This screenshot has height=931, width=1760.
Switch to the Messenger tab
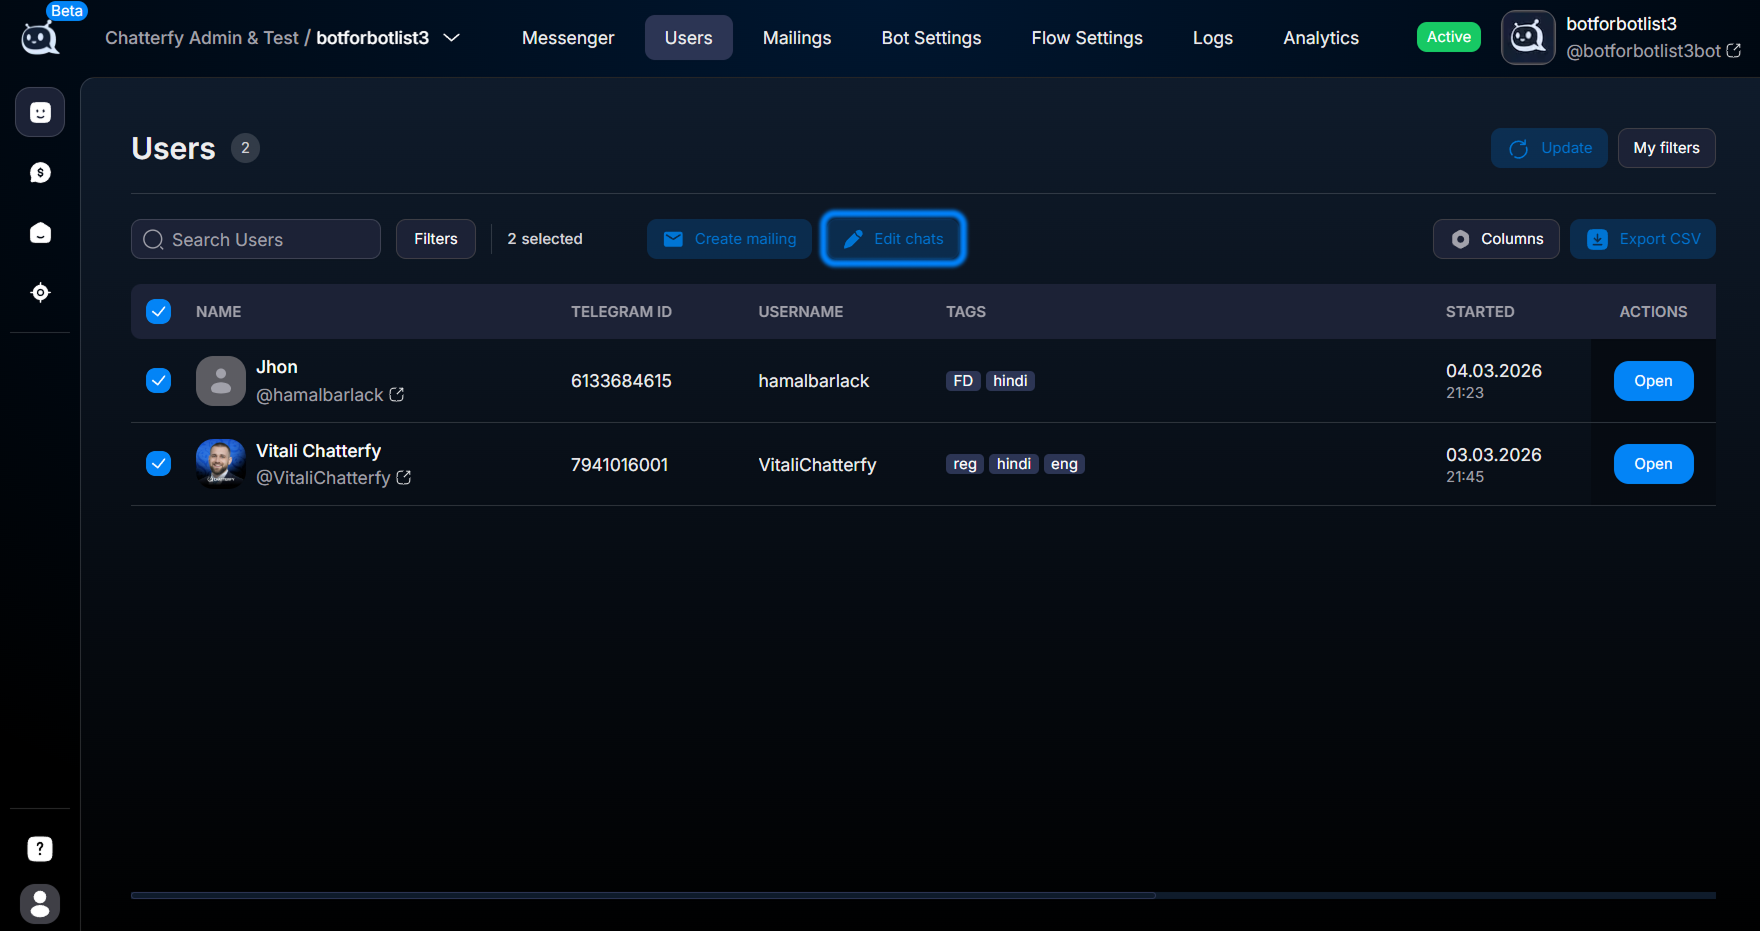point(568,38)
